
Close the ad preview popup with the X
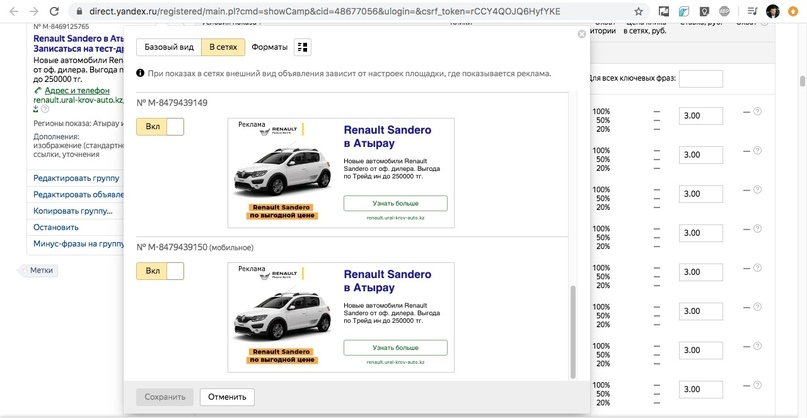click(582, 34)
